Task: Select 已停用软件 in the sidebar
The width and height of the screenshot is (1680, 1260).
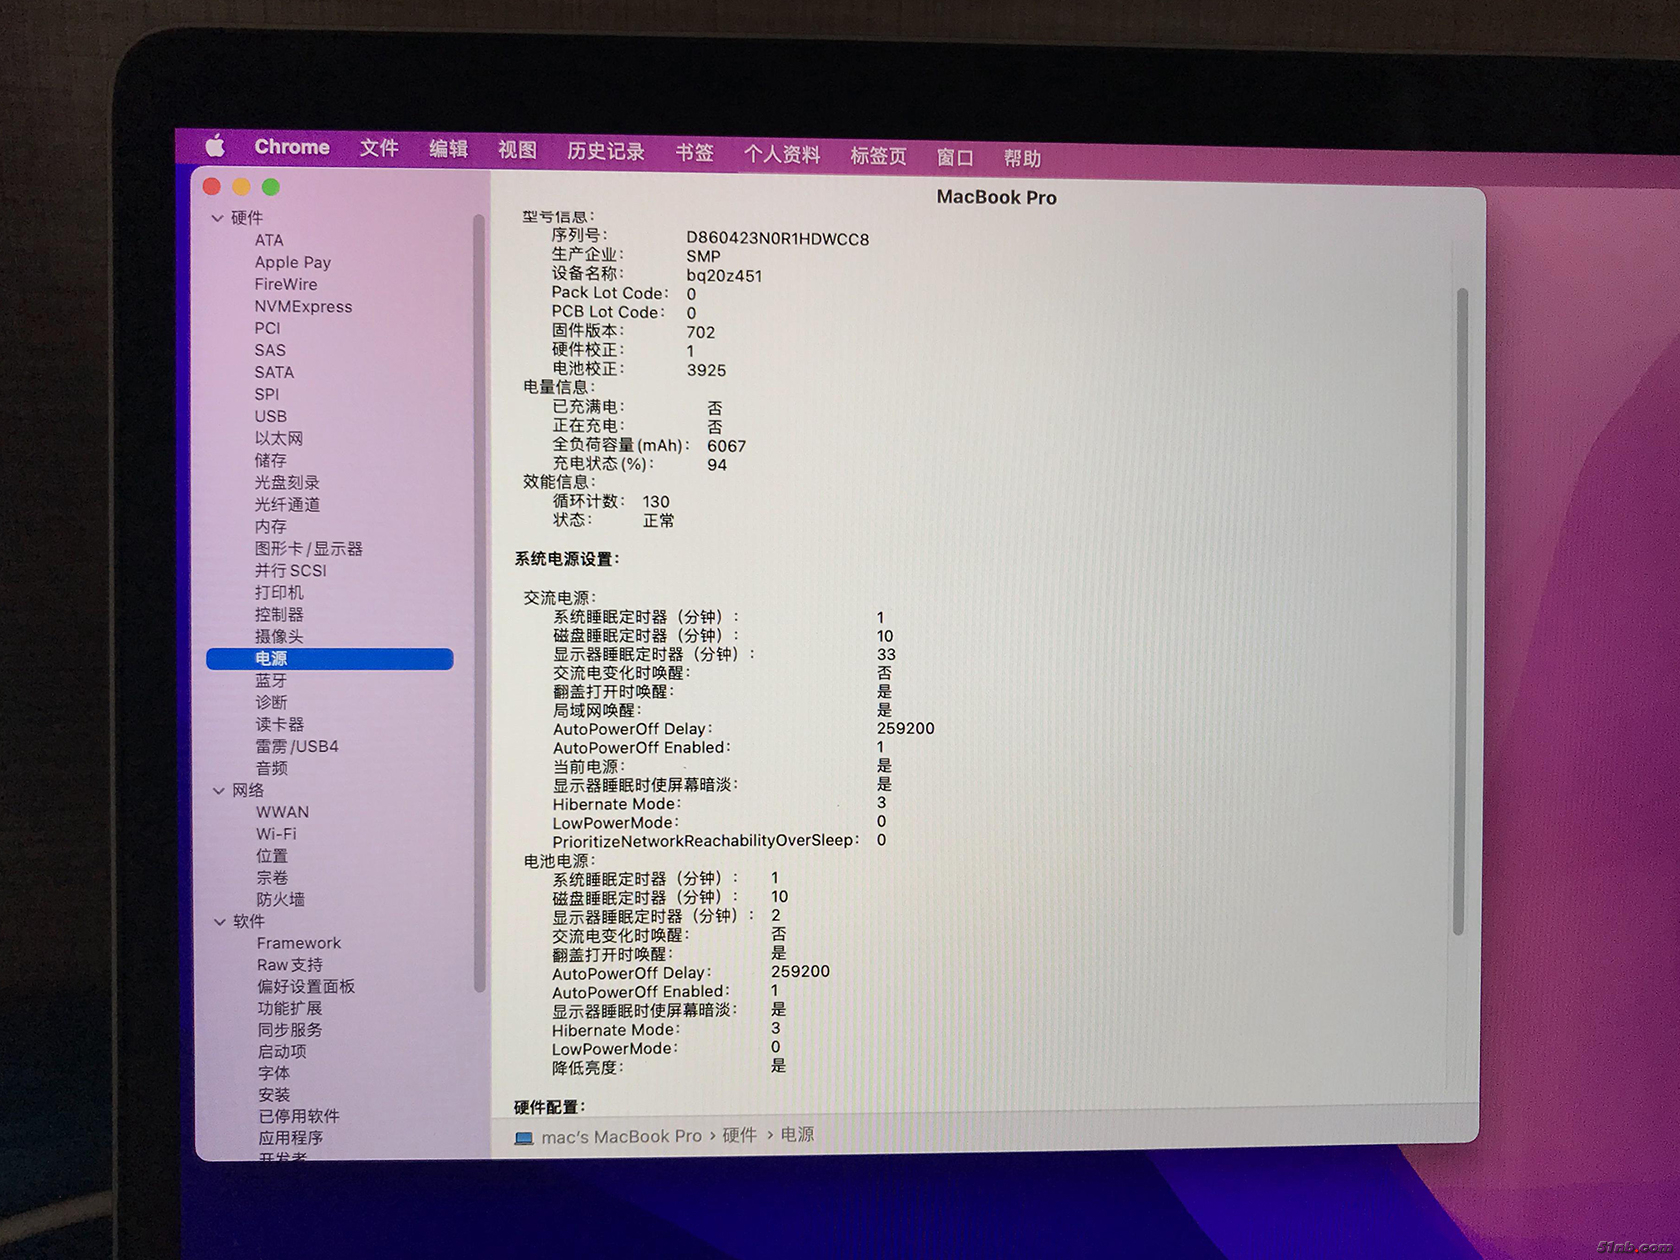Action: tap(299, 1116)
